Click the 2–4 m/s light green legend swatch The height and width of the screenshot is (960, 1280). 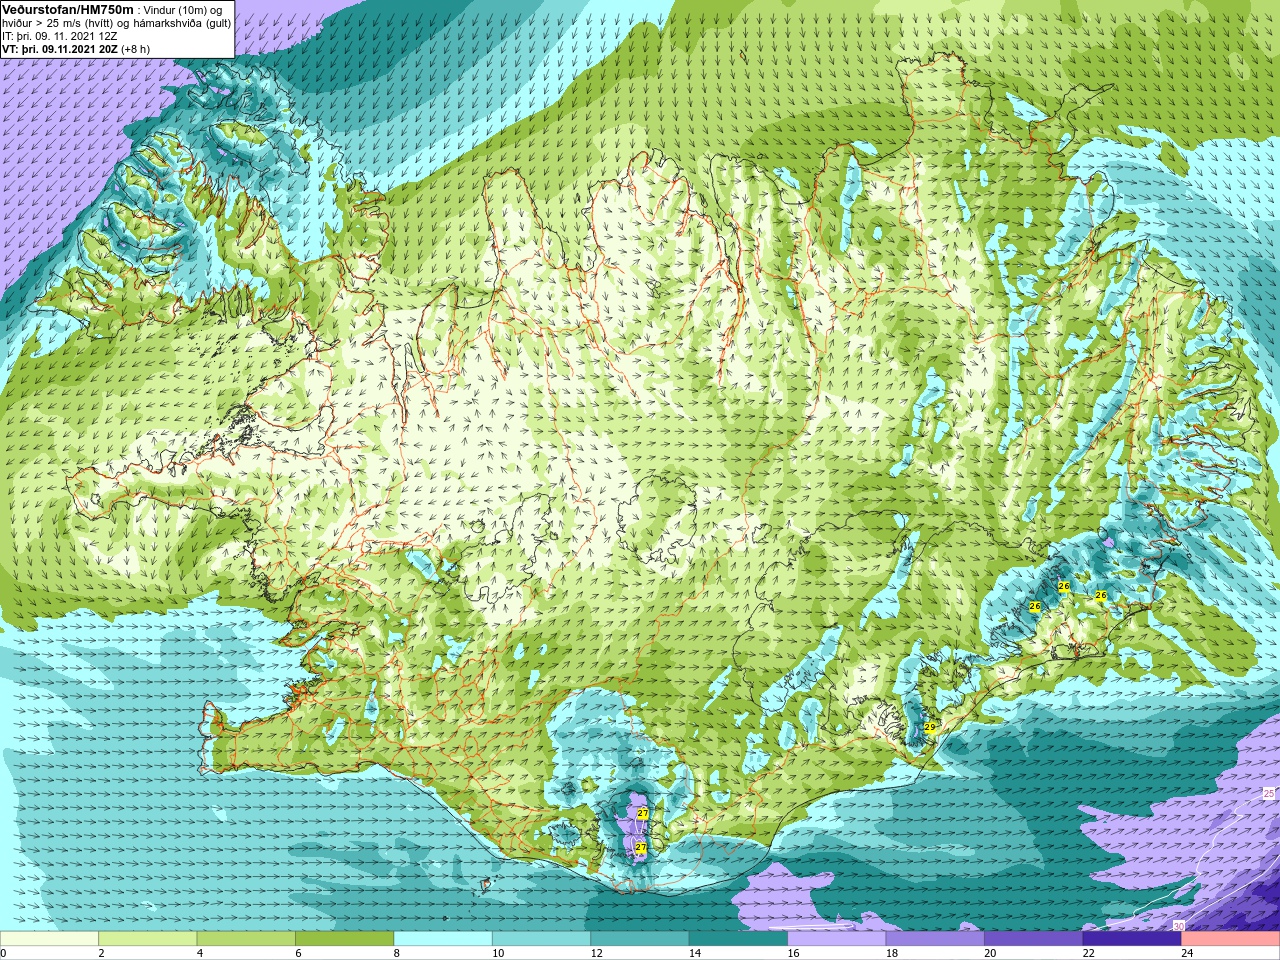tap(147, 939)
